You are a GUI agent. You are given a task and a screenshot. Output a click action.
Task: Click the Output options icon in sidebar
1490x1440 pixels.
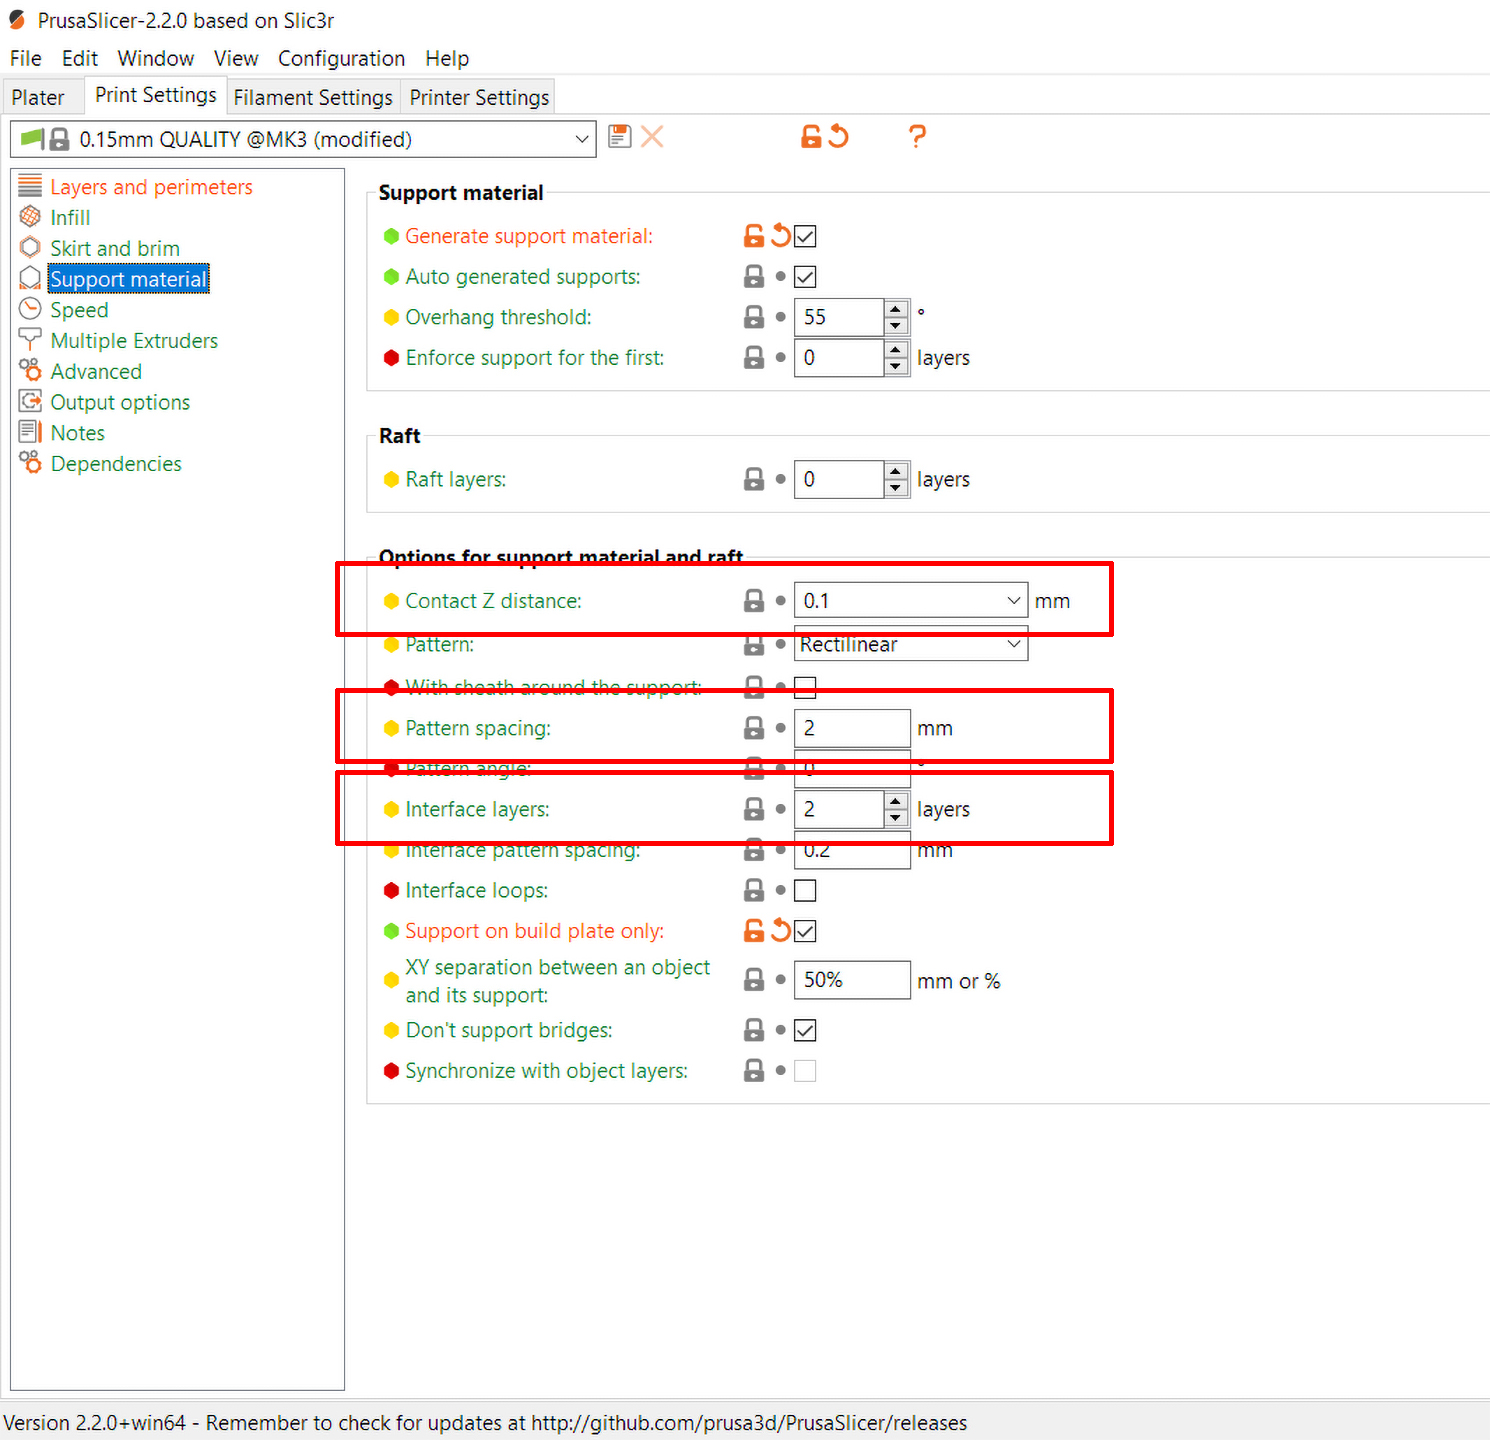pos(30,402)
